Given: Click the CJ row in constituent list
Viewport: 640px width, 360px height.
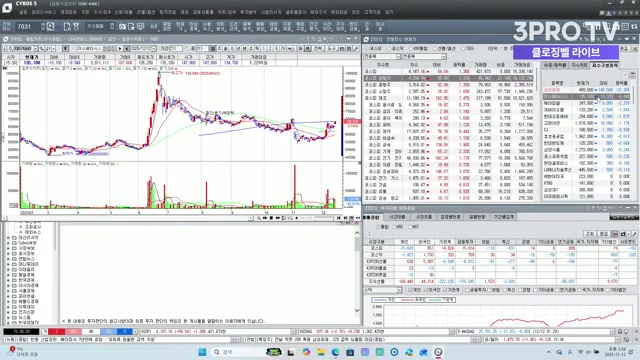Looking at the screenshot, I should coord(587,130).
